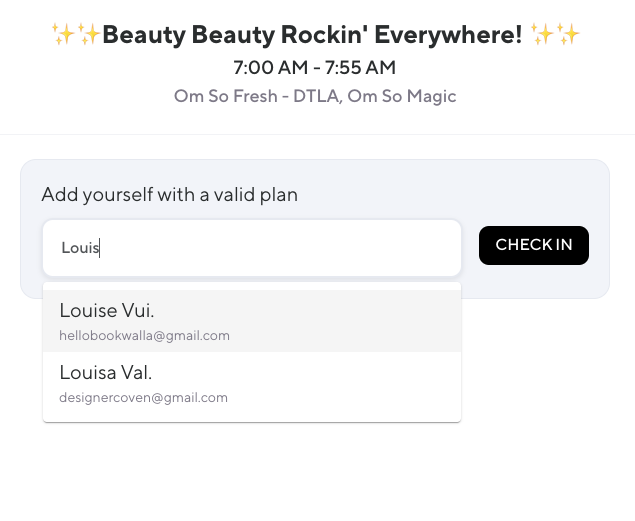Viewport: 635px width, 521px height.
Task: Click the "Louisa Val." name text
Action: click(x=106, y=373)
